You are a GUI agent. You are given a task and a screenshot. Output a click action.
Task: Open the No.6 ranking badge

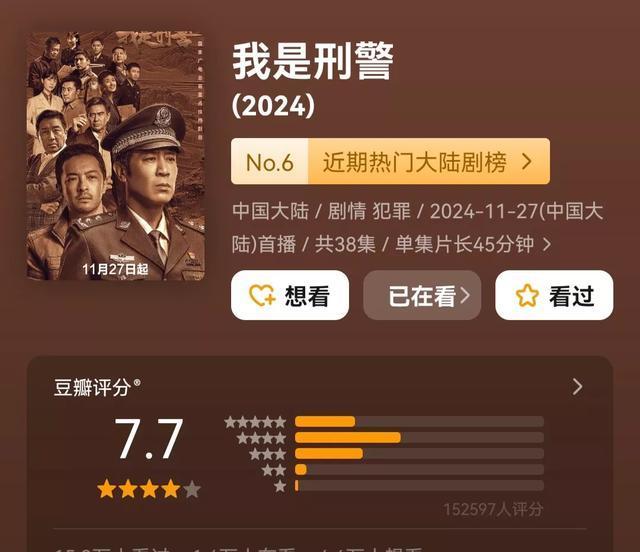(270, 162)
